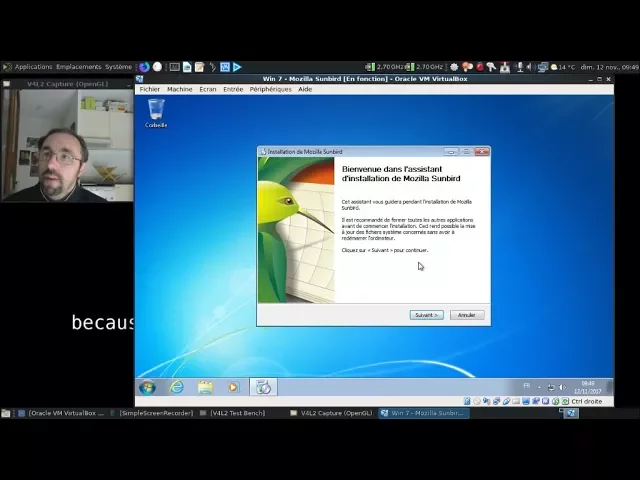Open the Emplacements menu in top panel

pos(79,67)
